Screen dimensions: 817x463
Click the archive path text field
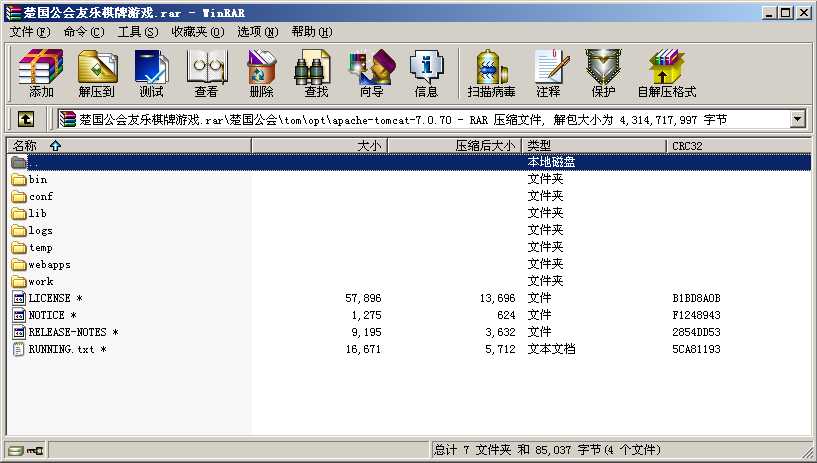[x=423, y=119]
